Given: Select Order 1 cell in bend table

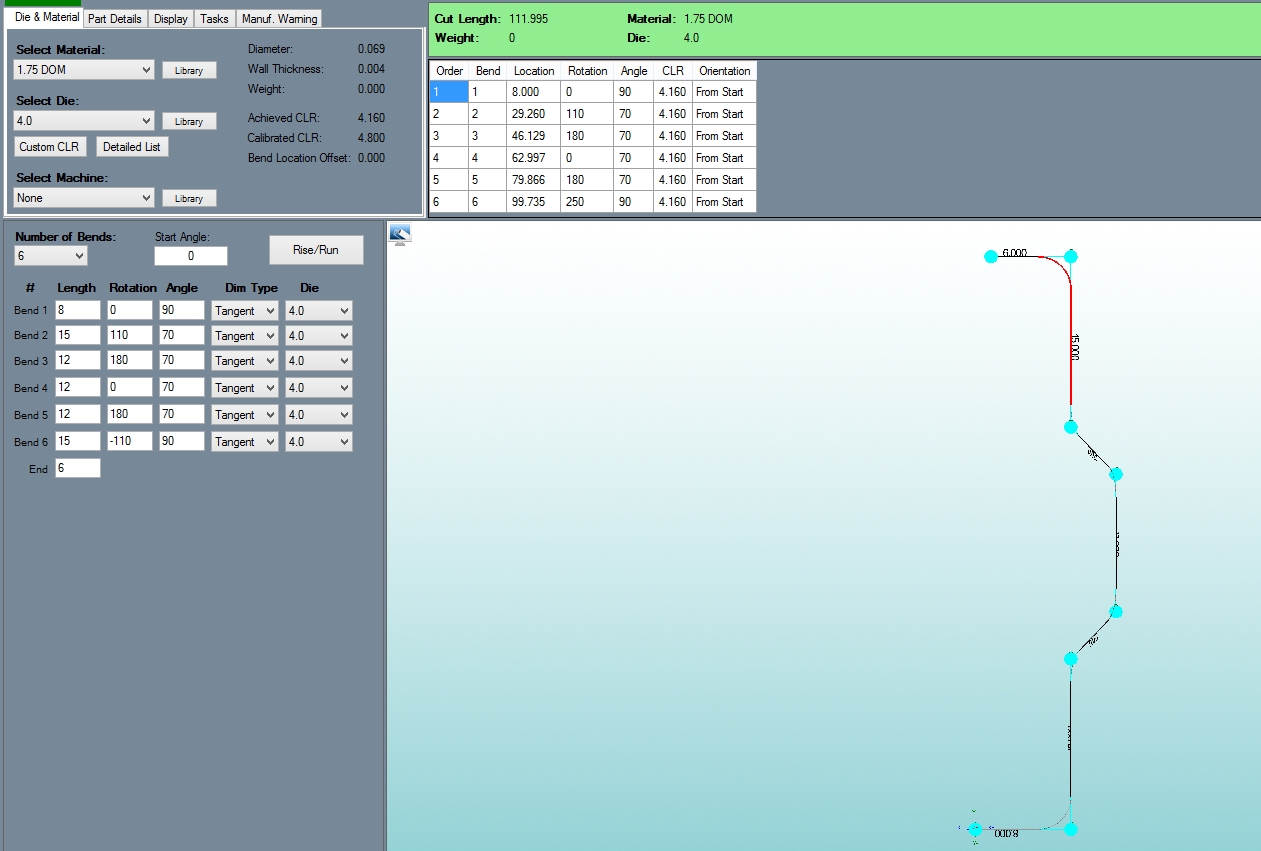Looking at the screenshot, I should tap(449, 92).
